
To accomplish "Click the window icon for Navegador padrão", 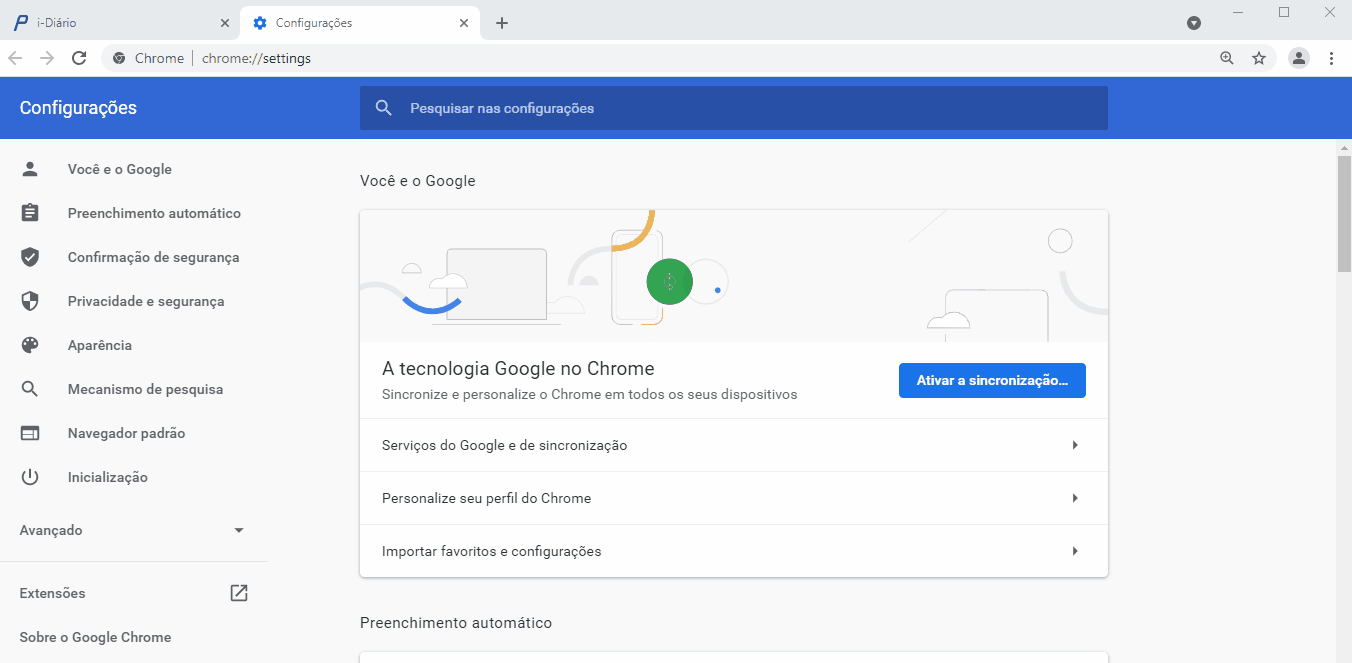I will tap(30, 433).
